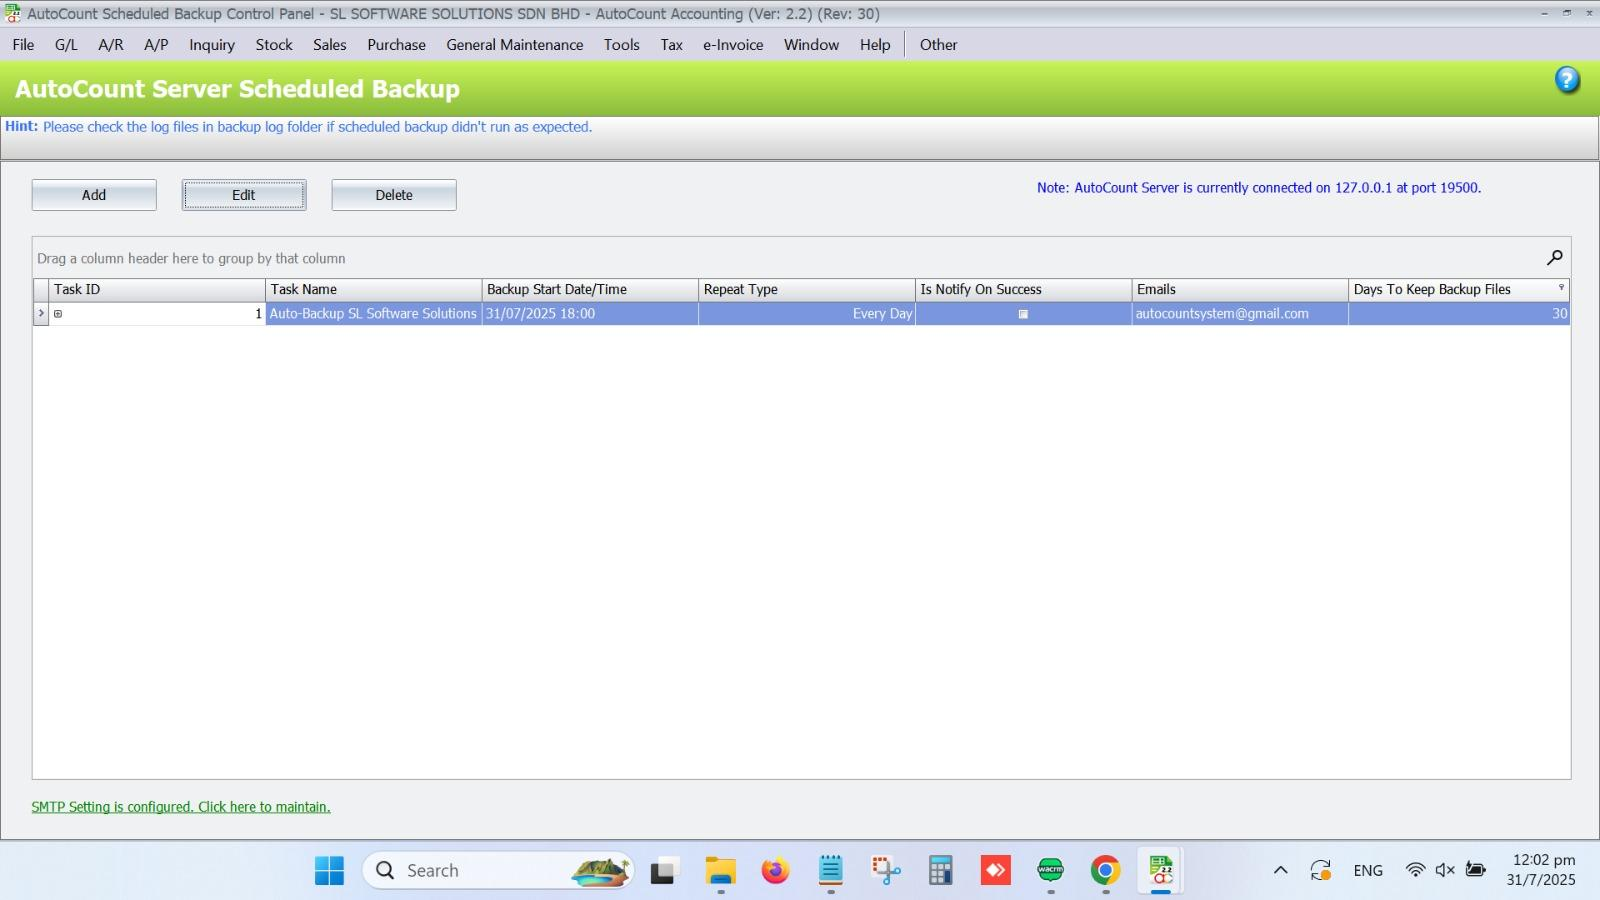
Task: Expand the Task ID 1 row detail
Action: [58, 314]
